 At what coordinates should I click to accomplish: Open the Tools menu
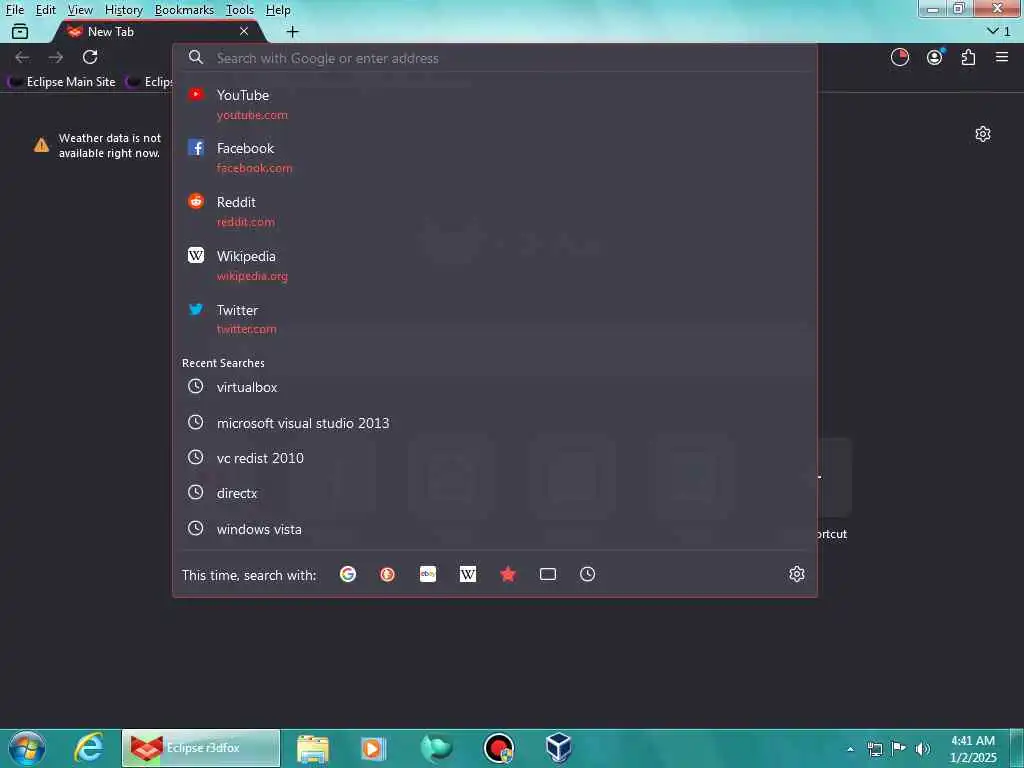(240, 10)
